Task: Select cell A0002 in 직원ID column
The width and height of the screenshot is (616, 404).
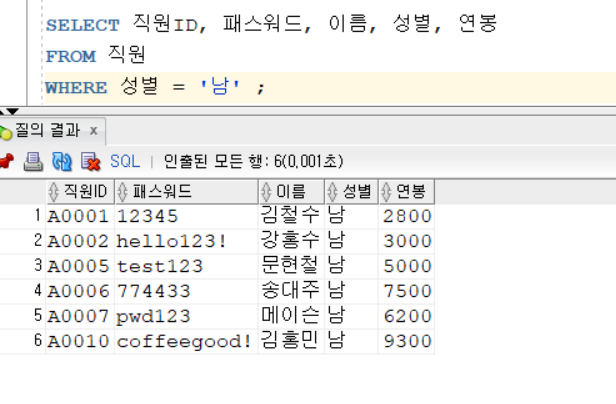Action: click(x=80, y=241)
